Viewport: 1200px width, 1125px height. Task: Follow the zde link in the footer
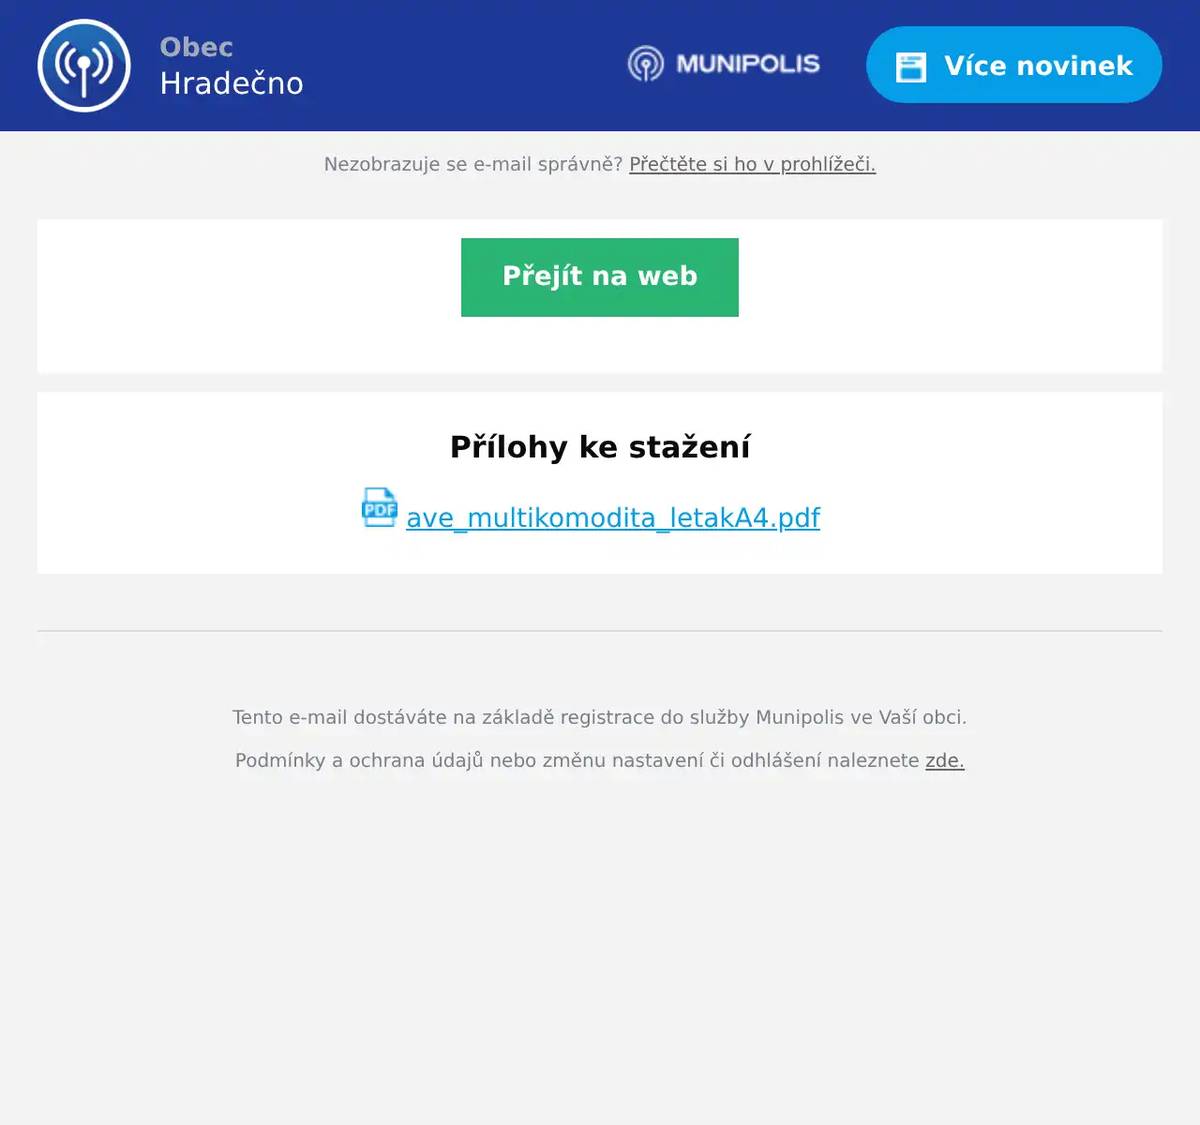(945, 760)
